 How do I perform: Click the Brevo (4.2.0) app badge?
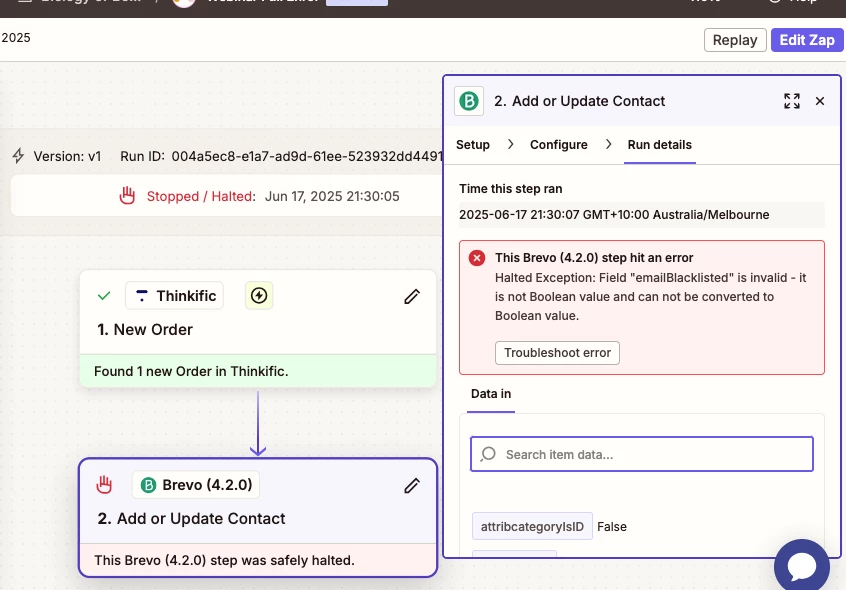point(196,485)
